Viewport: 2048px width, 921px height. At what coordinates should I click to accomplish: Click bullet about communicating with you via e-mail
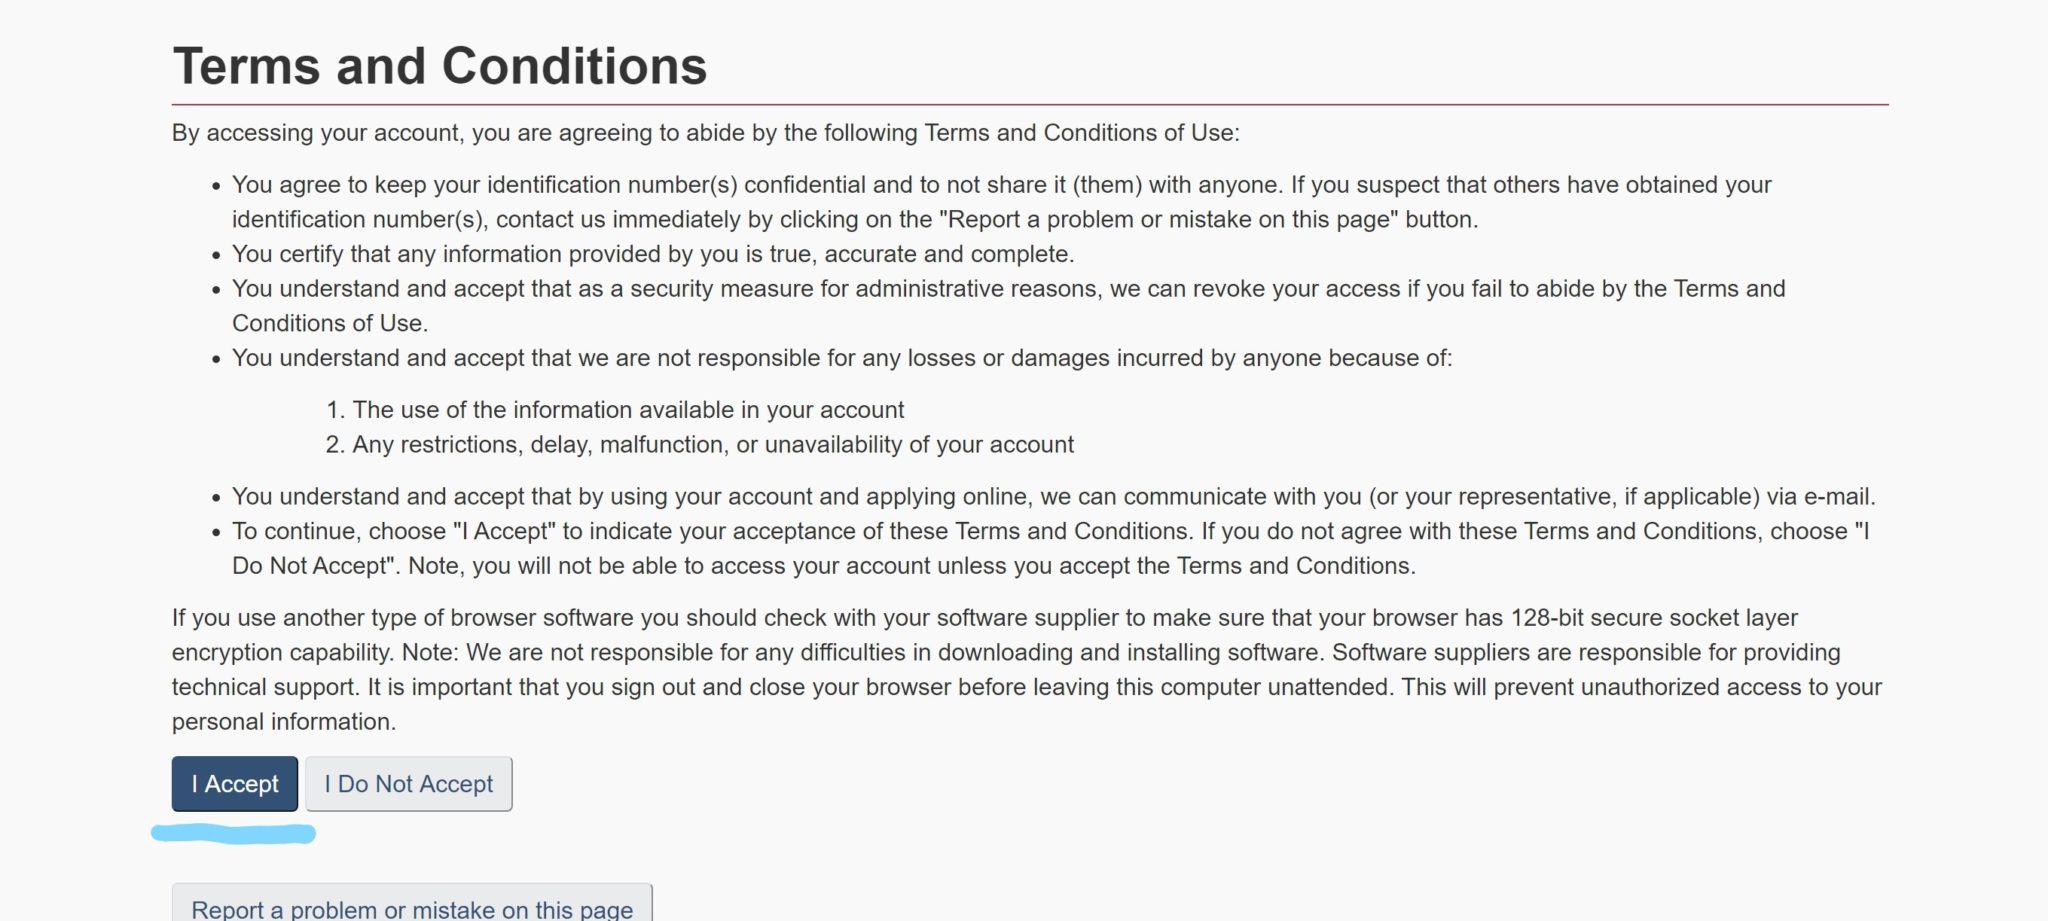click(x=1054, y=496)
